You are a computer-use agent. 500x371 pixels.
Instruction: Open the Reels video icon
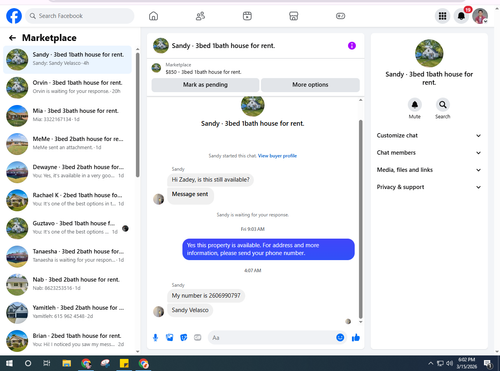click(x=247, y=16)
